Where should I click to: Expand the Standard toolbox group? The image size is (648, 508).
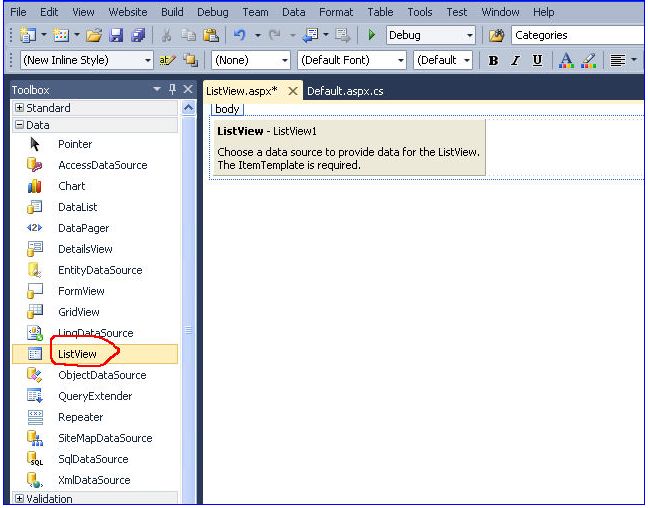tap(19, 108)
